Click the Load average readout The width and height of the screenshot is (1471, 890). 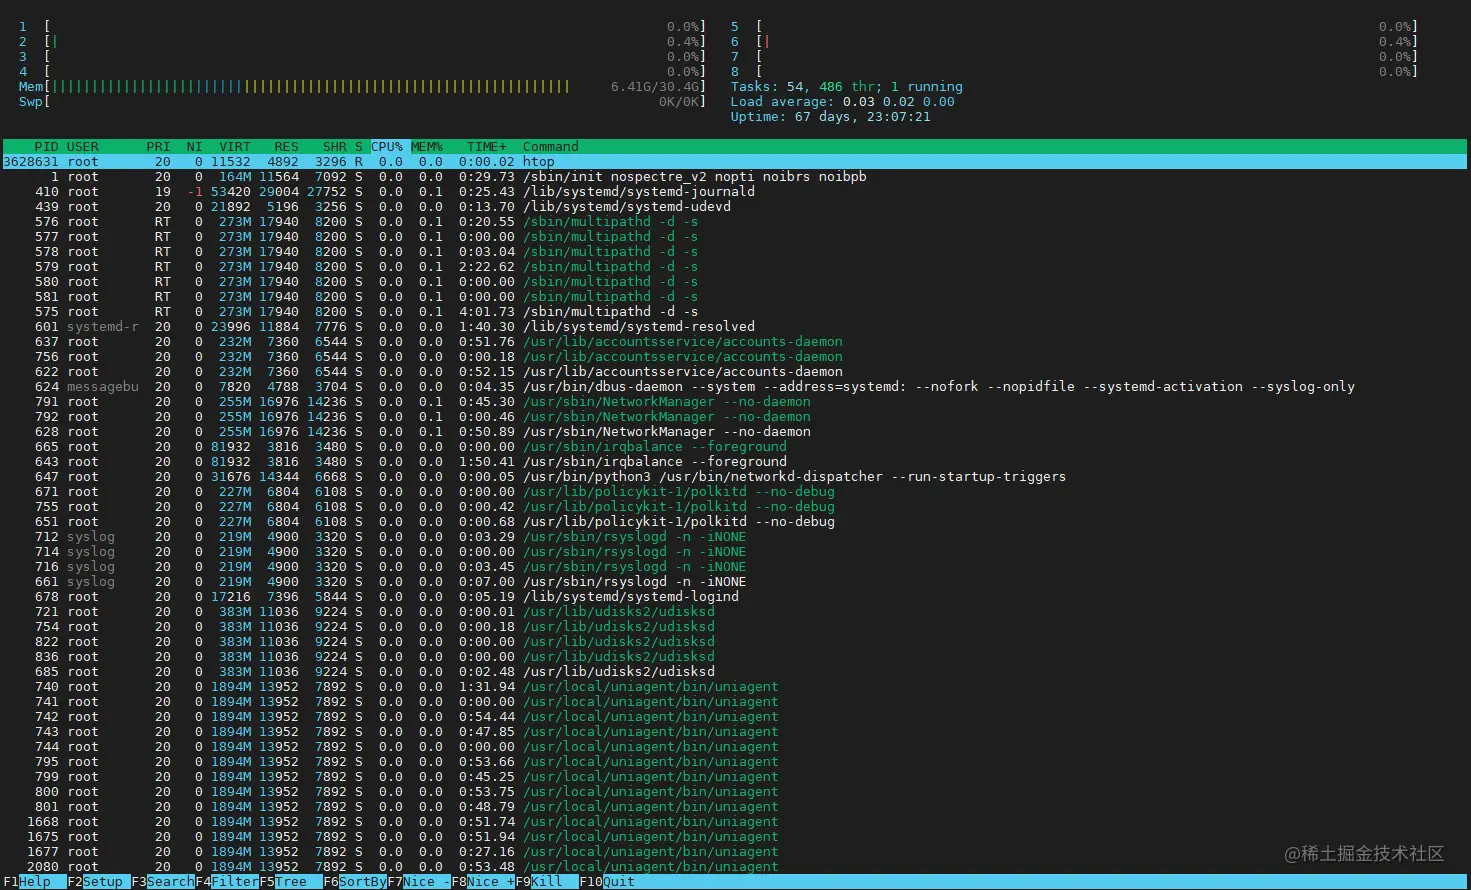(x=843, y=102)
